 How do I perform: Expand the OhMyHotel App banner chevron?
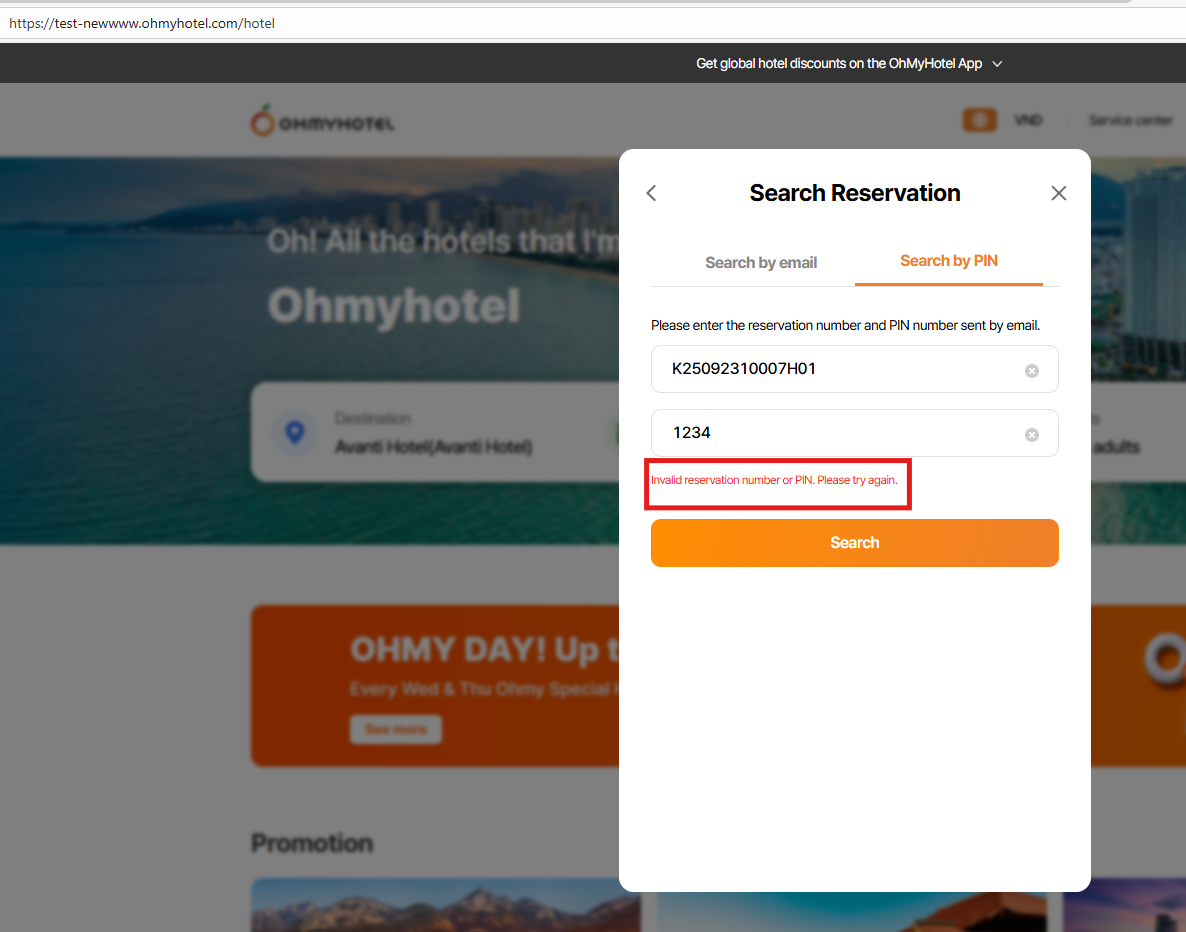pyautogui.click(x=997, y=64)
